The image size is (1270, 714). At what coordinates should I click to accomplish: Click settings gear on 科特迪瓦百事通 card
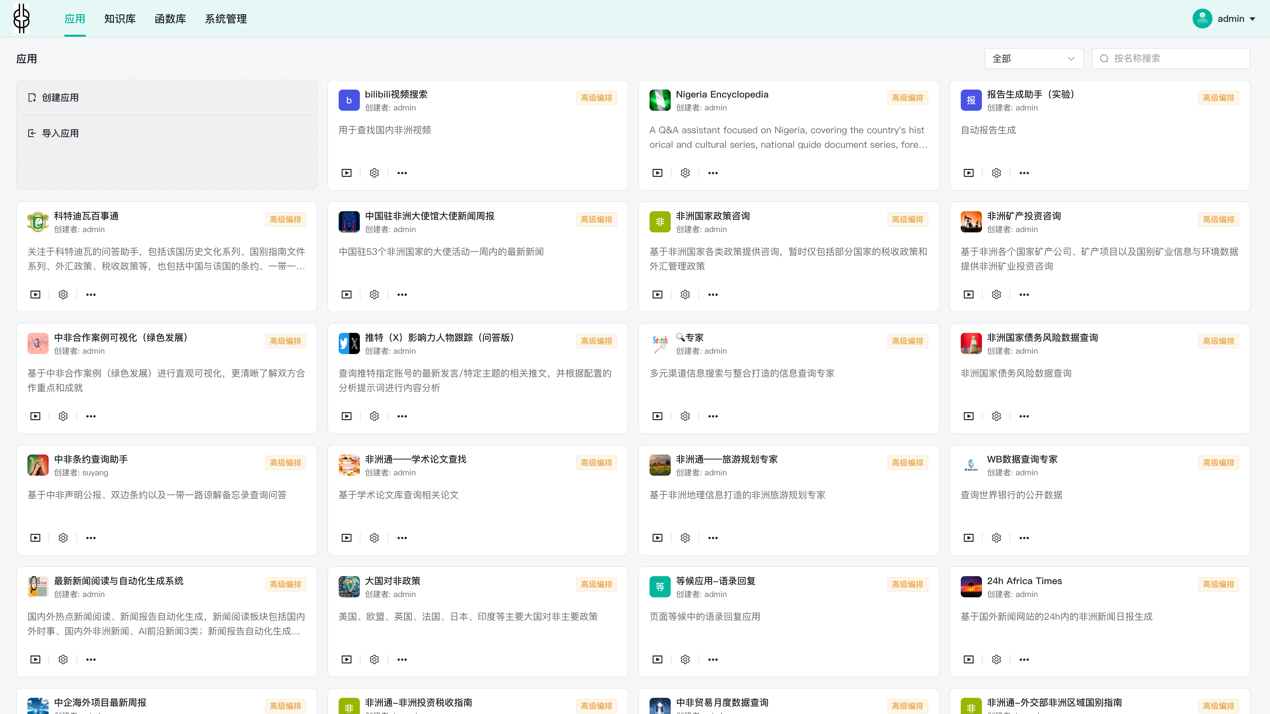pyautogui.click(x=63, y=295)
